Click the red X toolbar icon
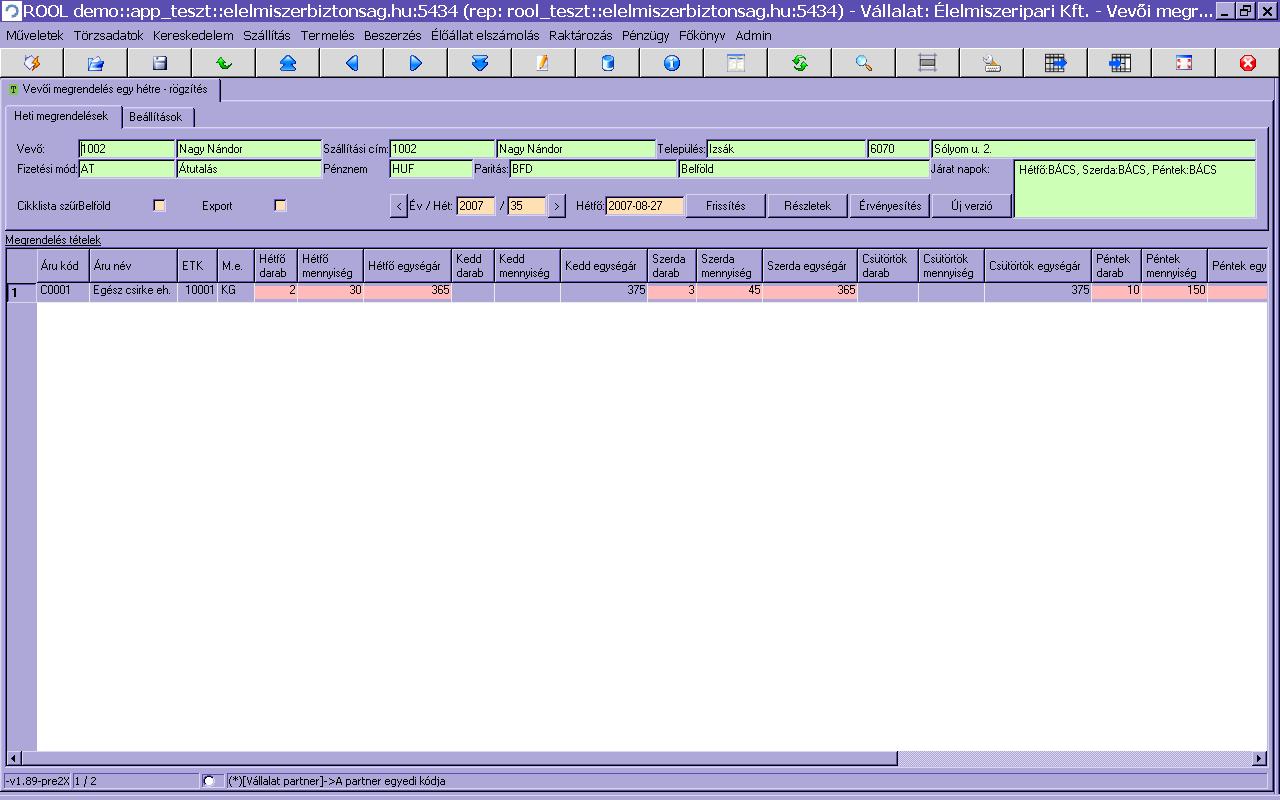The width and height of the screenshot is (1280, 800). point(1247,63)
